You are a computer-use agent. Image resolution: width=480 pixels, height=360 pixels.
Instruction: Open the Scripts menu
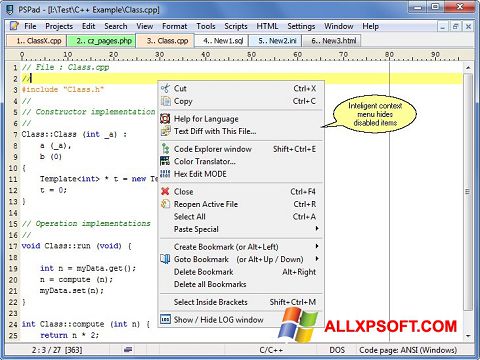tap(236, 26)
